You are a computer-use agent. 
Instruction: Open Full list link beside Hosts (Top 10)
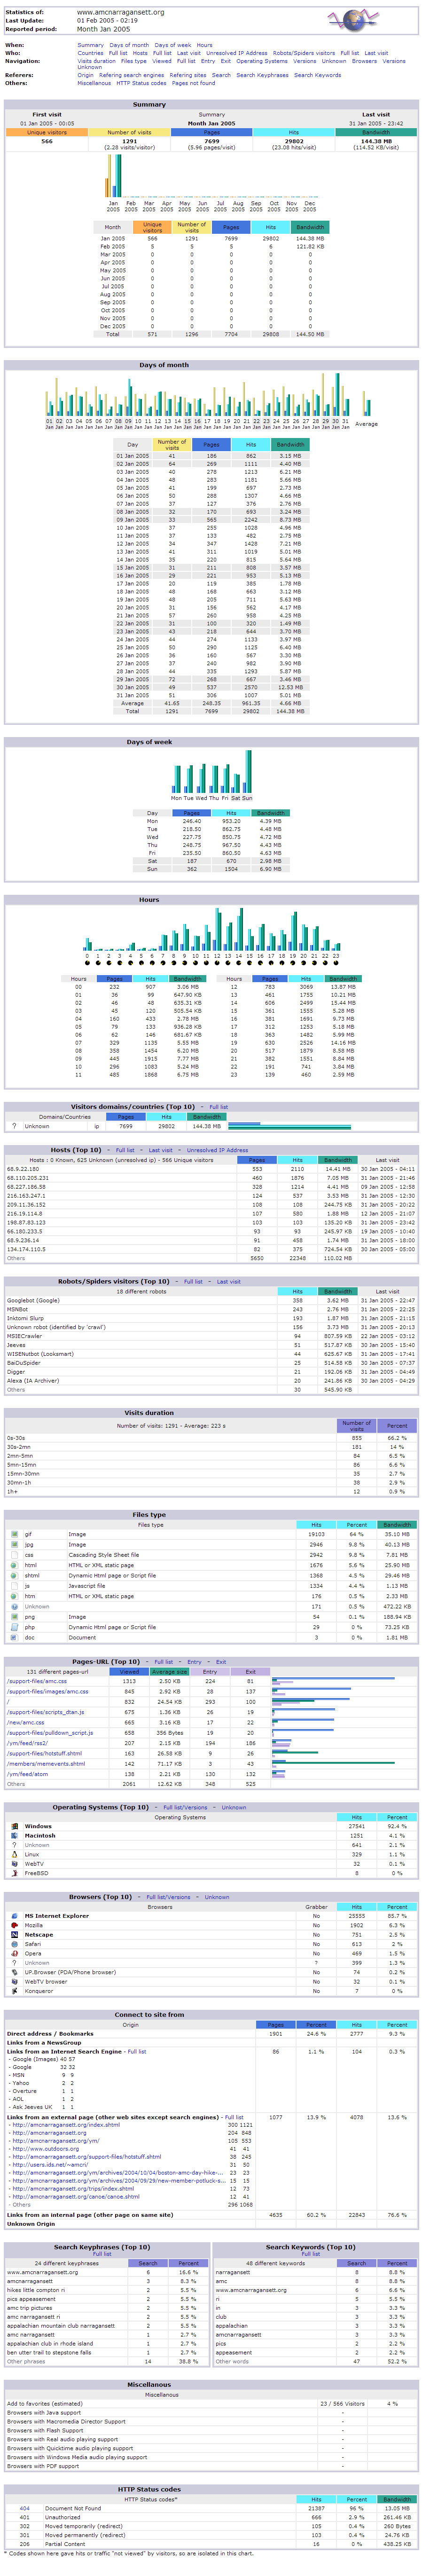tap(125, 1150)
